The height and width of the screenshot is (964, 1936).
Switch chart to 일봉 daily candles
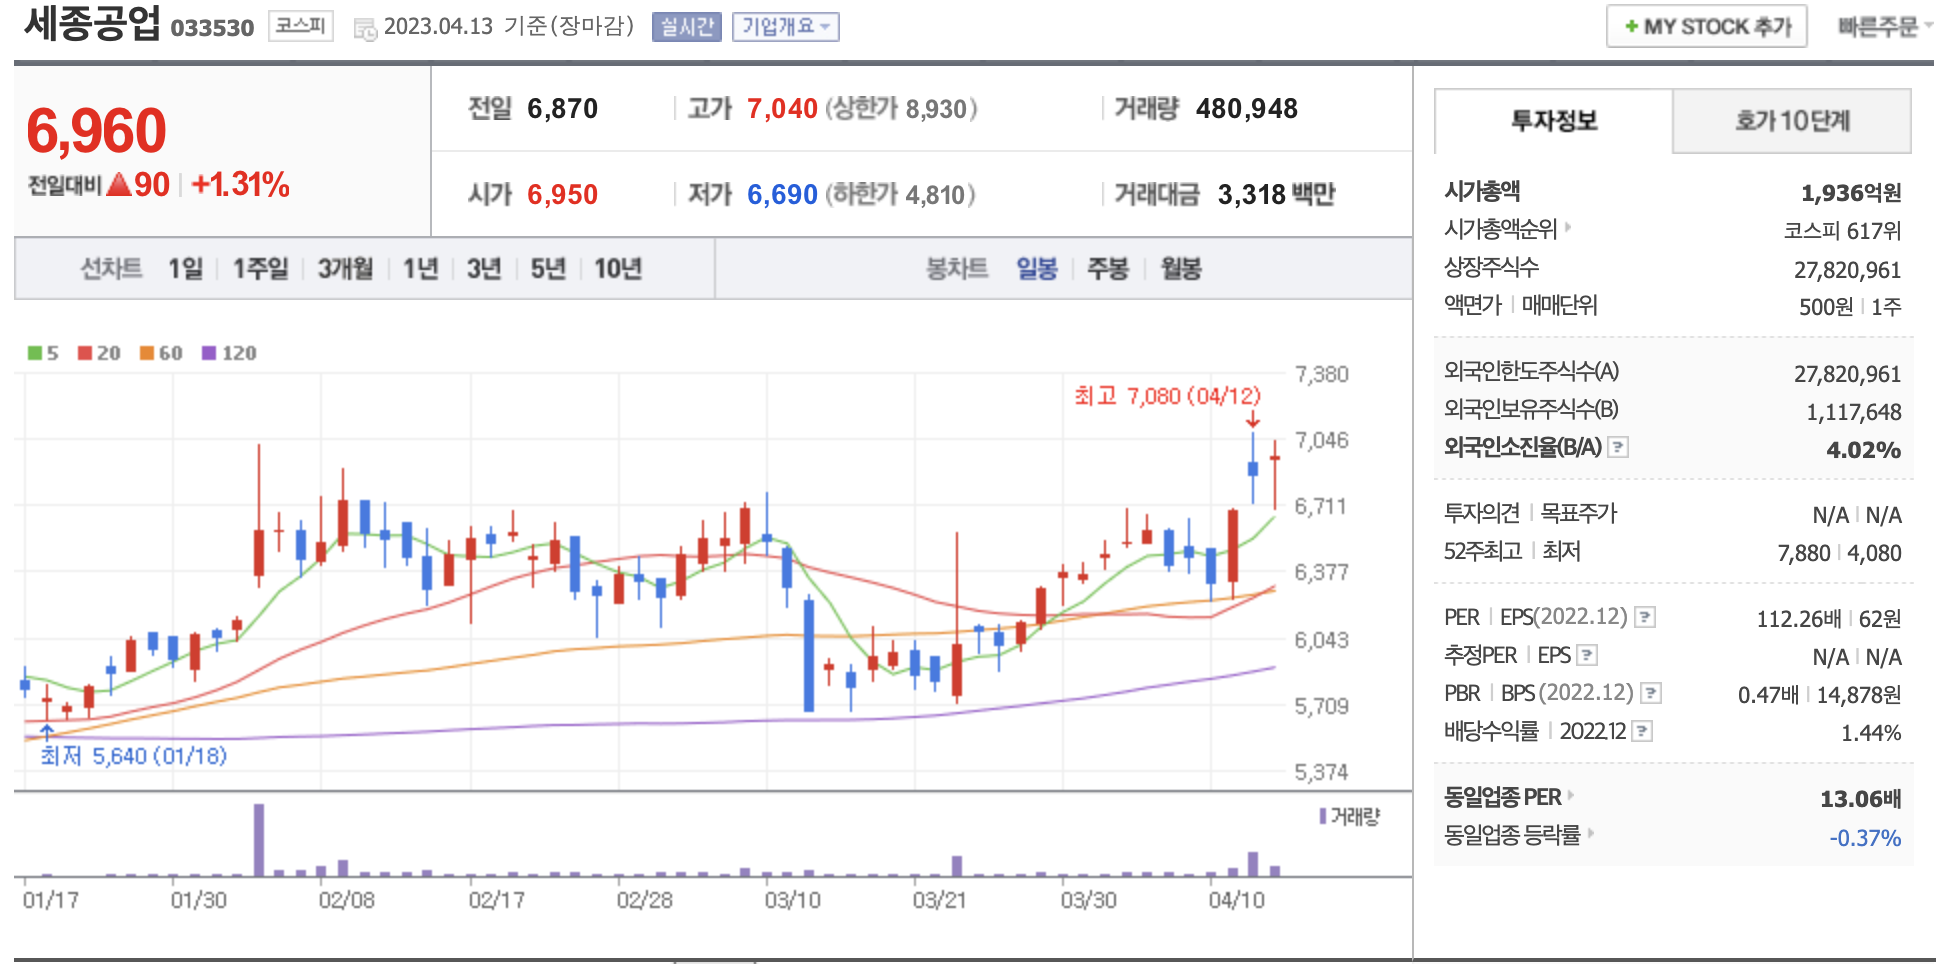pos(1037,269)
